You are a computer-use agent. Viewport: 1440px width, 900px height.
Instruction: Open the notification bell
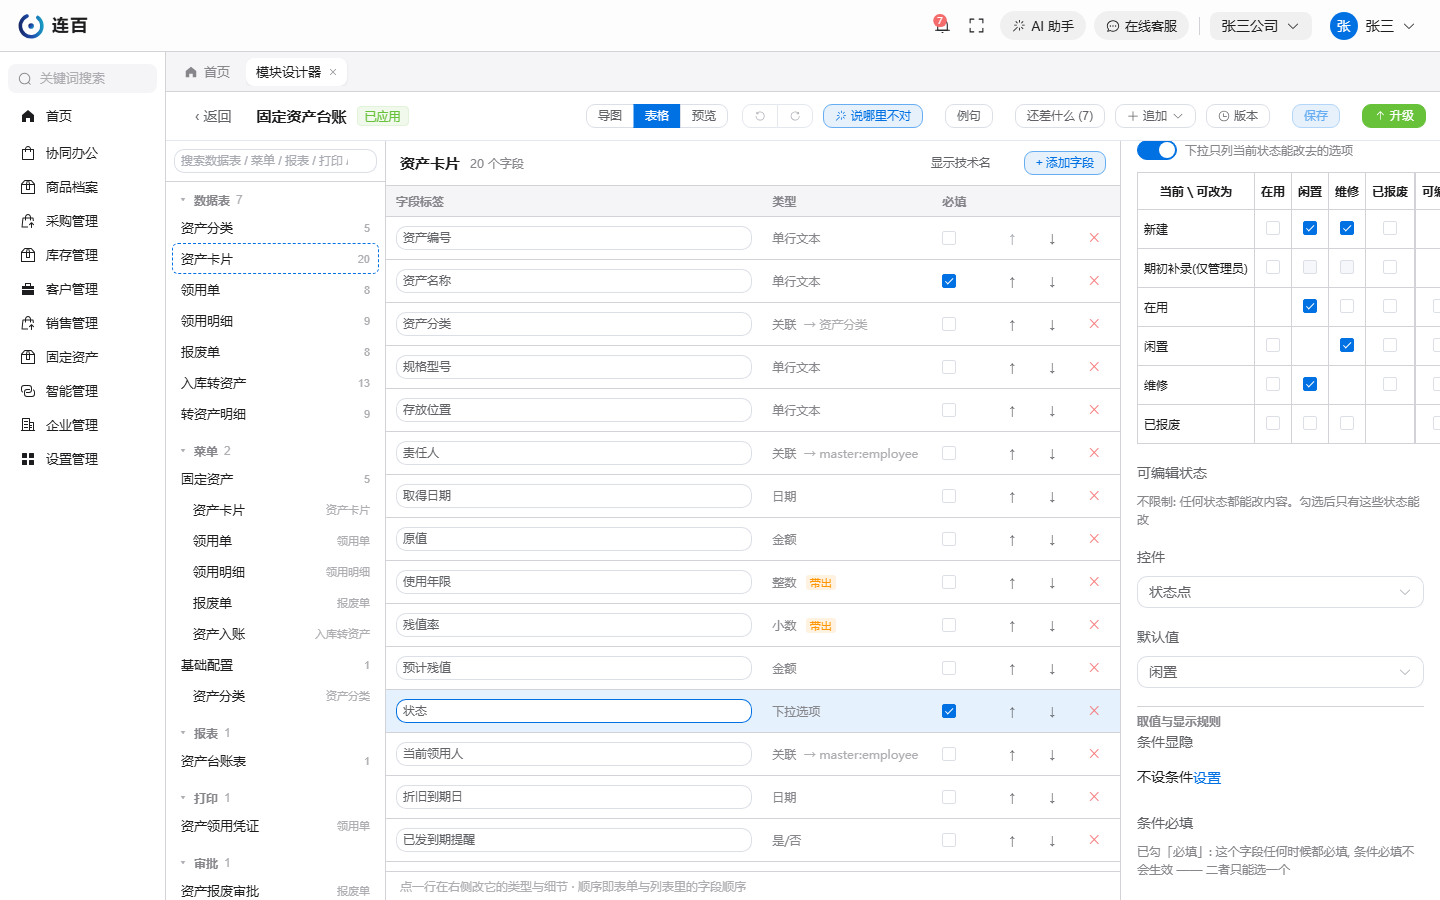pyautogui.click(x=941, y=26)
